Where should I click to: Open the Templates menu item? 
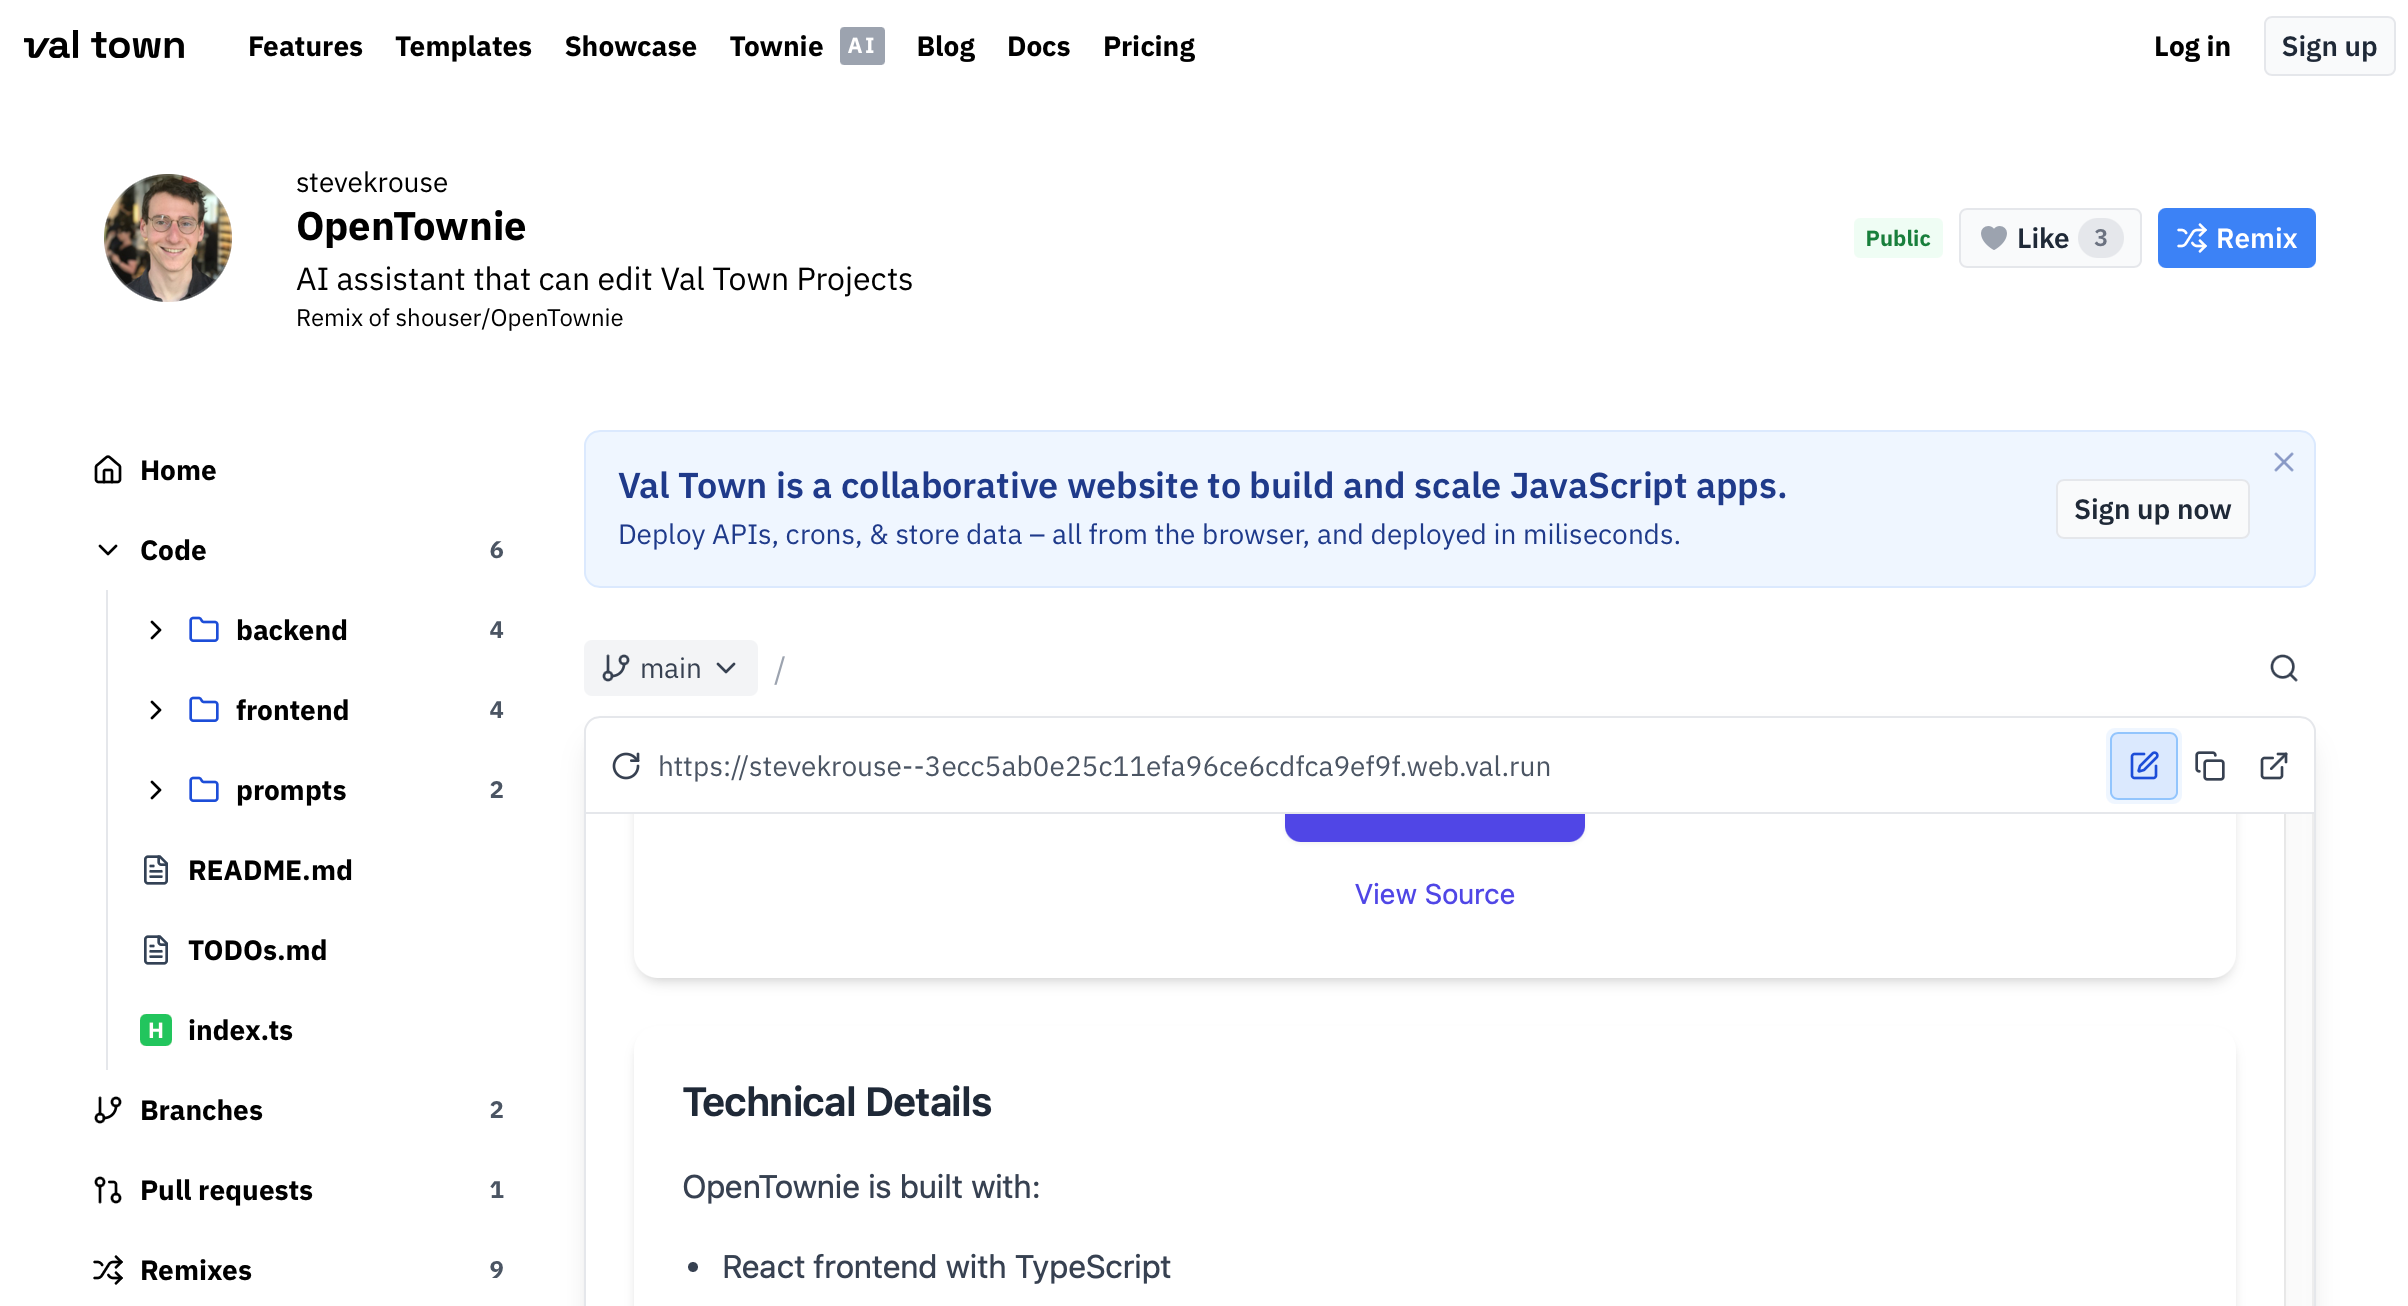(463, 46)
